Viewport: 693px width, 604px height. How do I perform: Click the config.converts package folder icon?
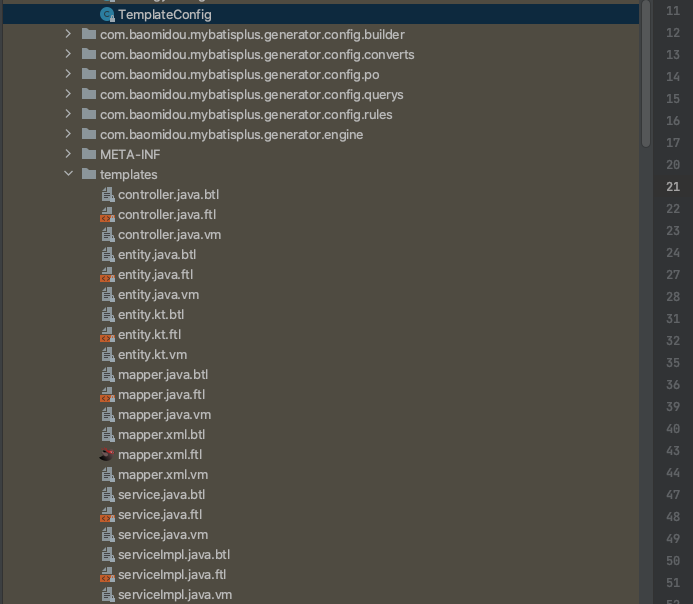tap(89, 54)
